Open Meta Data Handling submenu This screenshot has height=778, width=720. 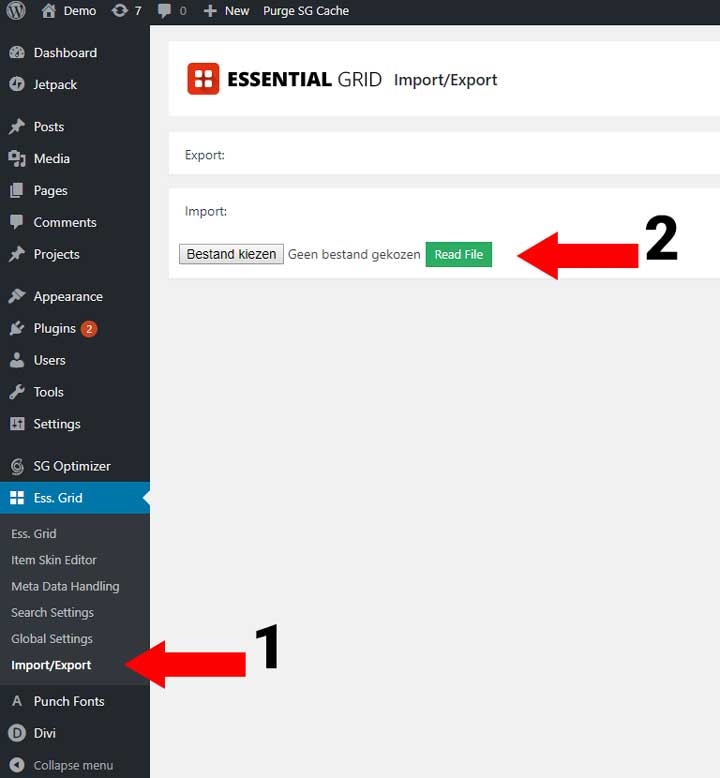pyautogui.click(x=65, y=586)
